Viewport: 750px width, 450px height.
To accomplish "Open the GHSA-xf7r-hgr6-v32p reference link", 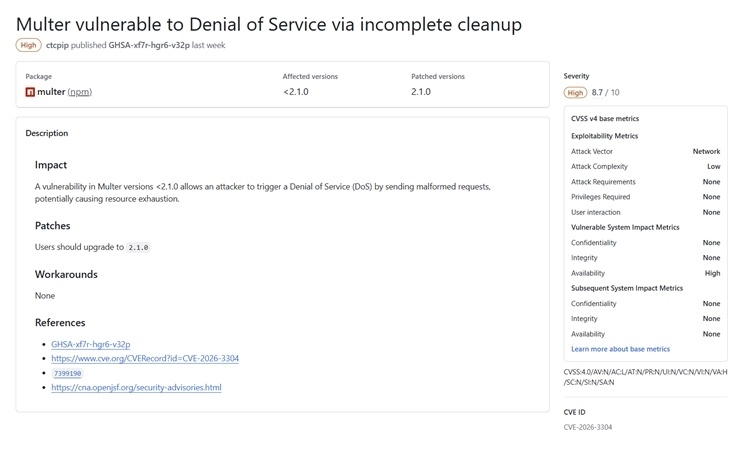I will coord(91,344).
